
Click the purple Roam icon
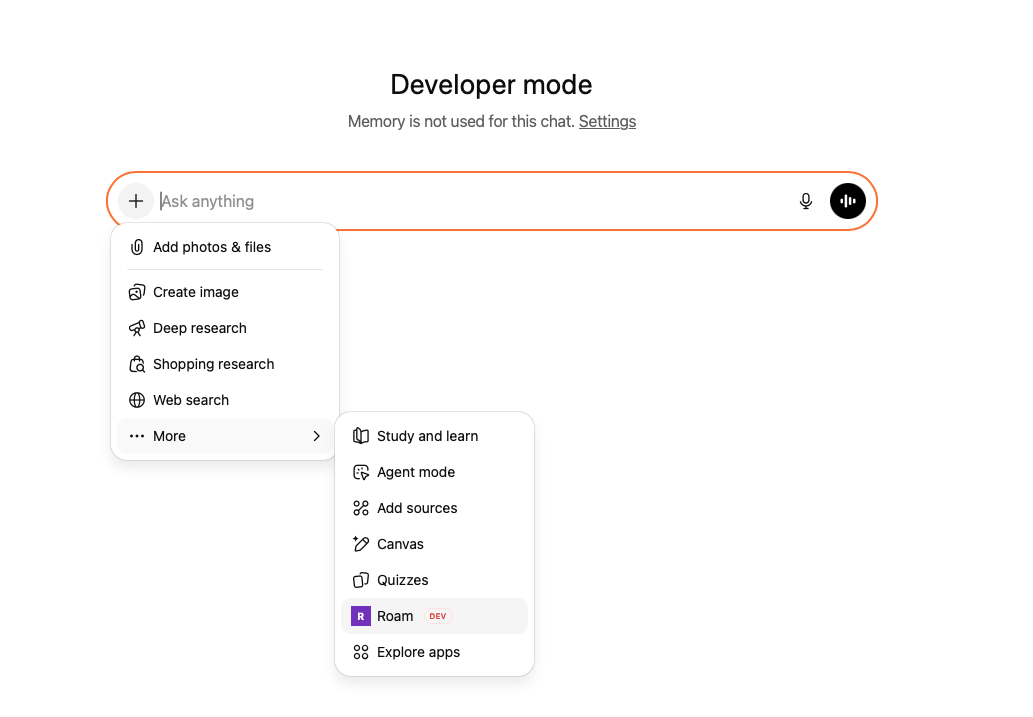[361, 616]
